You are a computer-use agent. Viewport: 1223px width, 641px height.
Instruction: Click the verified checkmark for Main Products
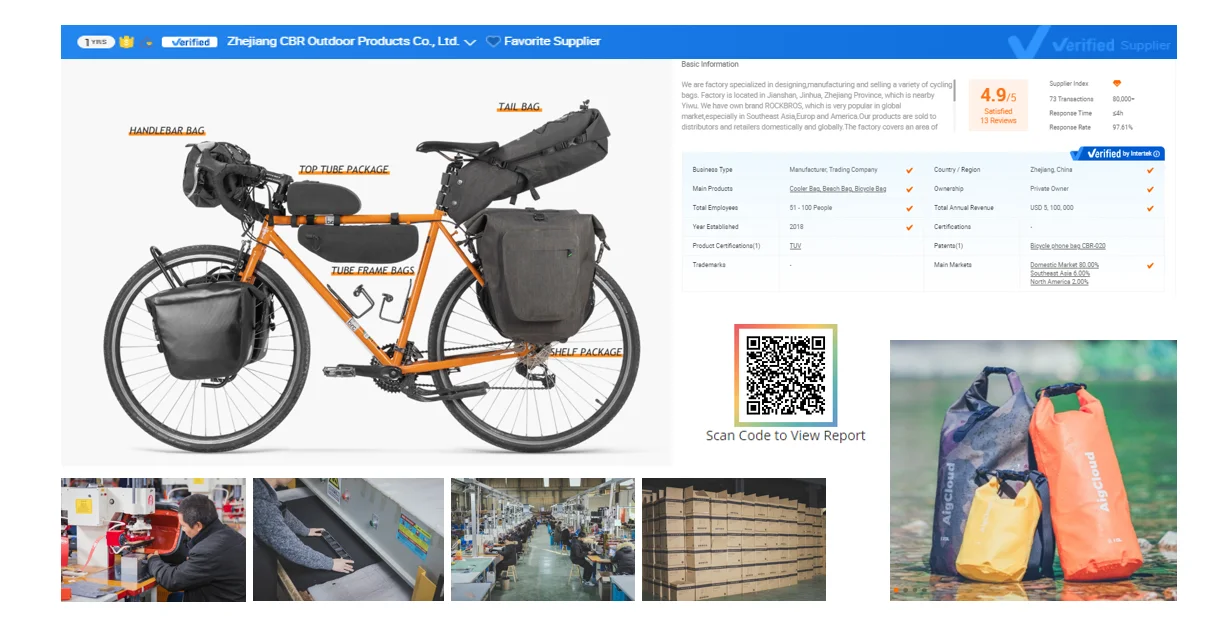click(x=909, y=189)
